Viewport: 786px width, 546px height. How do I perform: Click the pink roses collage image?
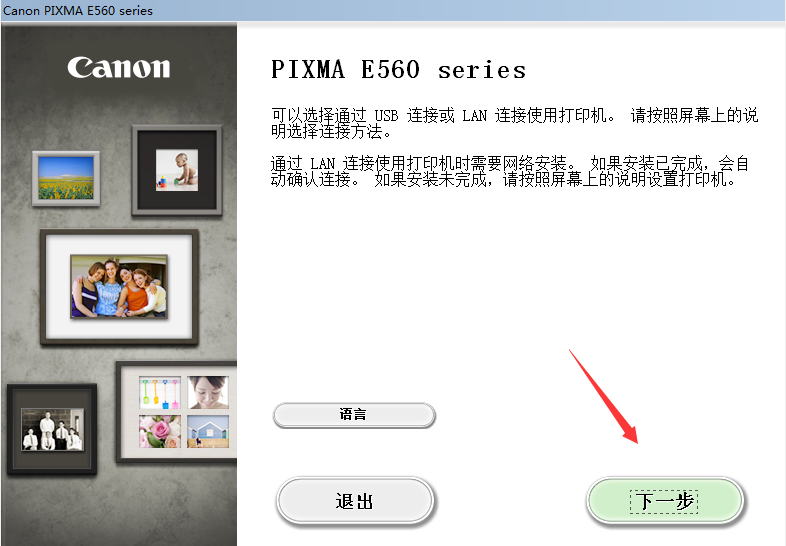click(160, 431)
